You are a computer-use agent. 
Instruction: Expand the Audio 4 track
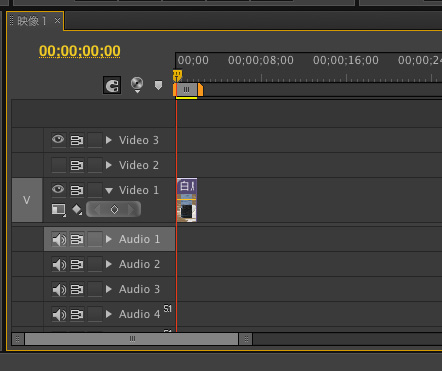pyautogui.click(x=109, y=314)
